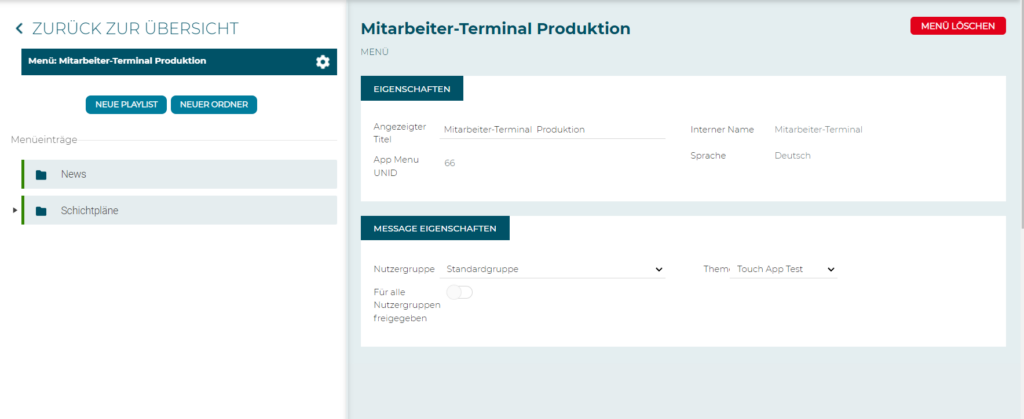1024x419 pixels.
Task: Toggle 'Für alle Nutzergruppen freigegeben' switch
Action: 460,292
